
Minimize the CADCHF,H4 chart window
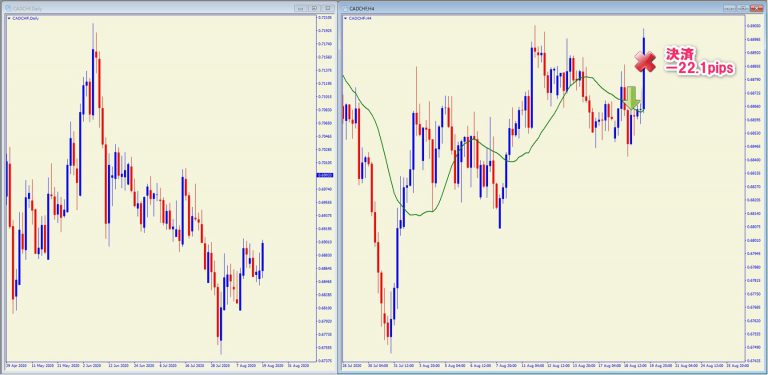pyautogui.click(x=730, y=8)
